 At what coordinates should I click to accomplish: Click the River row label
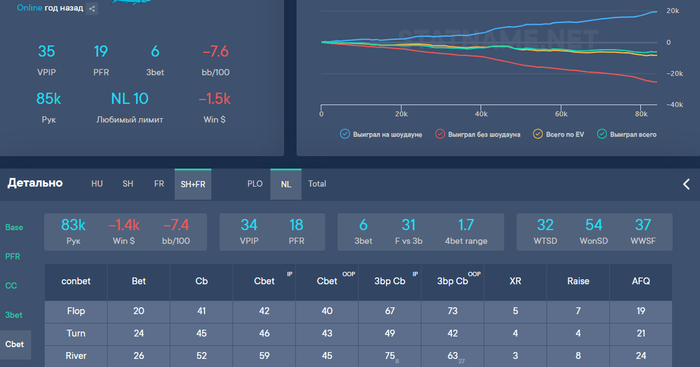76,356
